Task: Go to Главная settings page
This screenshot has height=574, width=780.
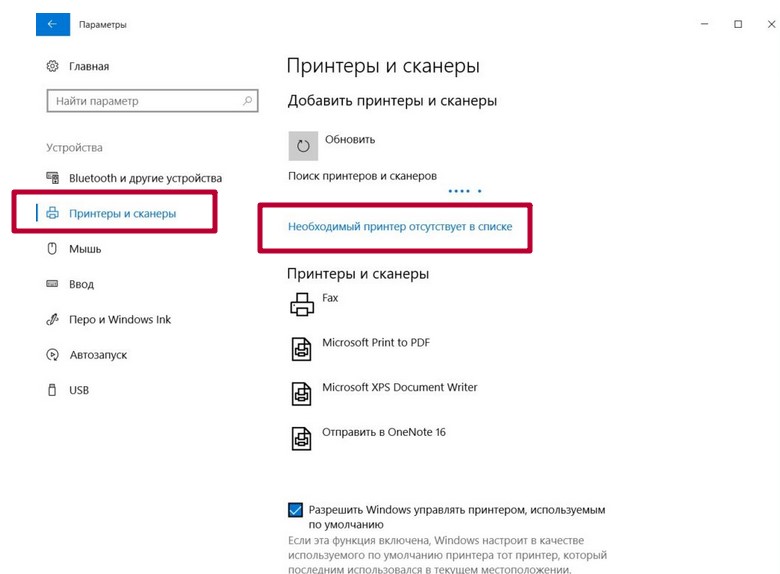Action: tap(89, 66)
